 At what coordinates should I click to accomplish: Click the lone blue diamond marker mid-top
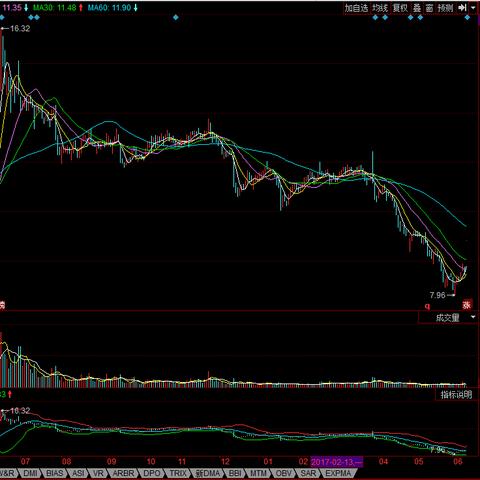point(176,17)
